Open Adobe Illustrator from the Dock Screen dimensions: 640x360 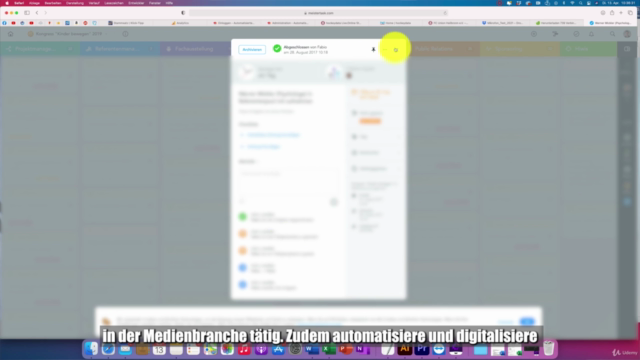click(x=404, y=349)
